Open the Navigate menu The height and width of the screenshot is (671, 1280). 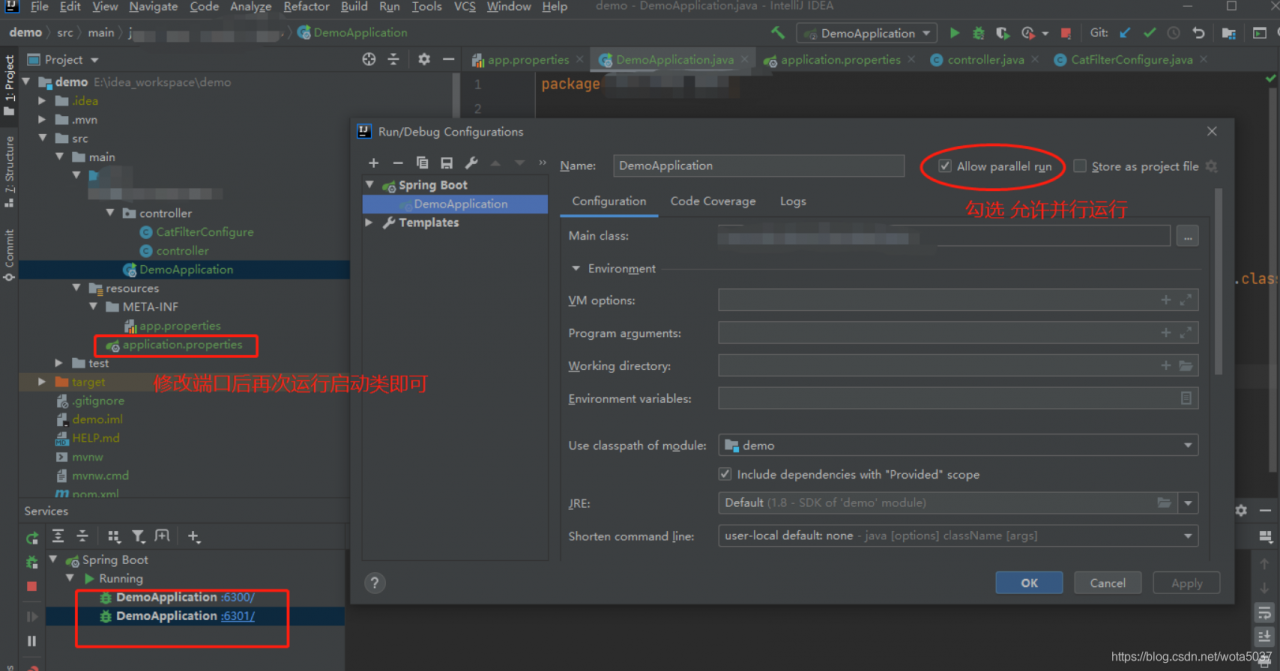coord(153,7)
